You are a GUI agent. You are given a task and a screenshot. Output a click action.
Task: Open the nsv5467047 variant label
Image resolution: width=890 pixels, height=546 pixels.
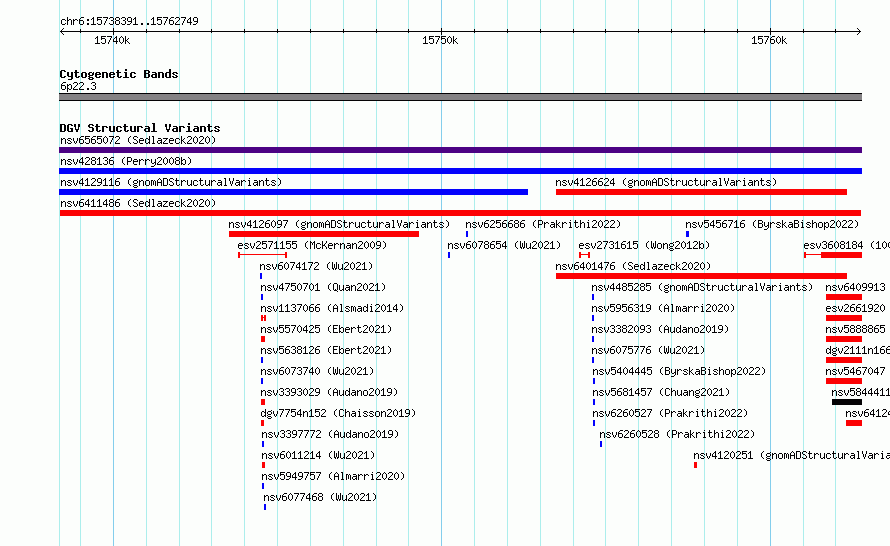(855, 371)
